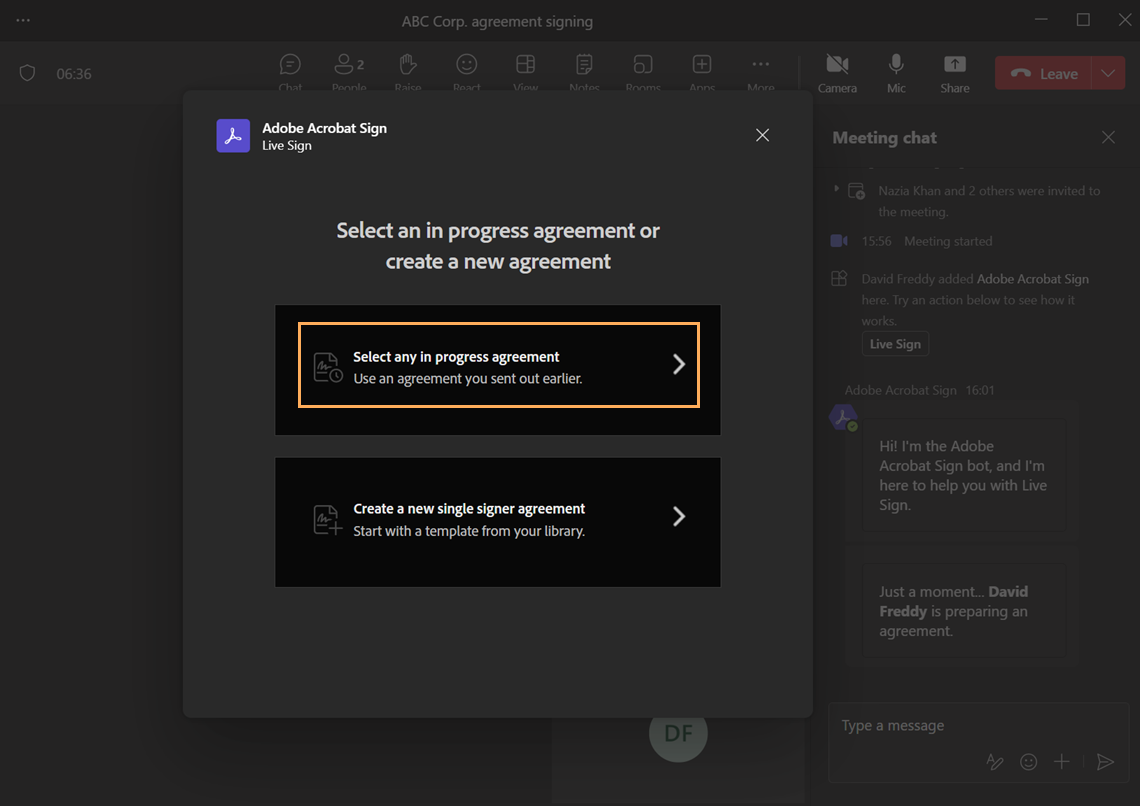Image resolution: width=1140 pixels, height=806 pixels.
Task: Click the Type a message input field
Action: point(930,725)
